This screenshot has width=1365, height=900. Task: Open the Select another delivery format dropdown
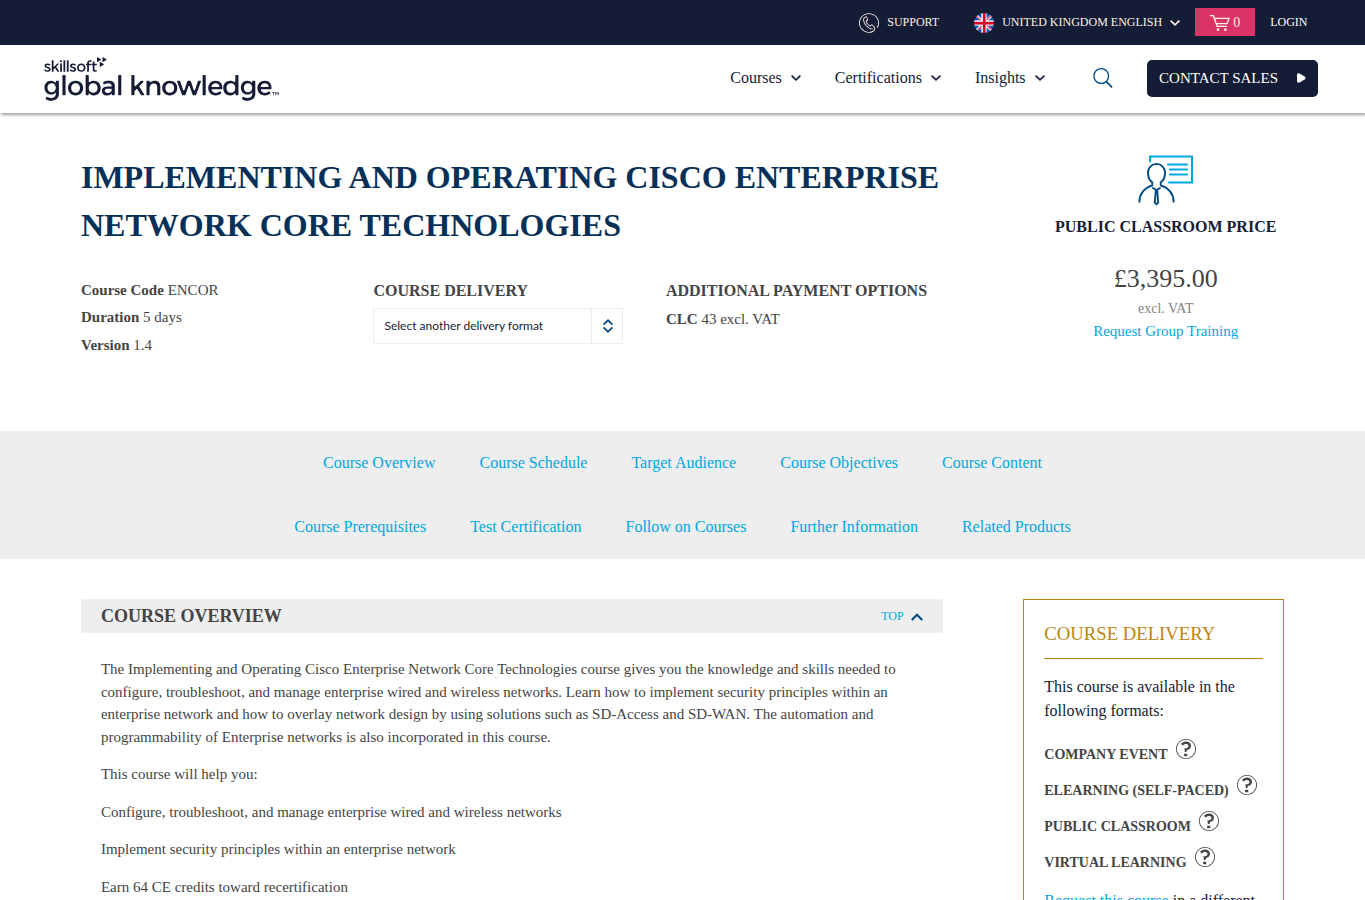498,326
